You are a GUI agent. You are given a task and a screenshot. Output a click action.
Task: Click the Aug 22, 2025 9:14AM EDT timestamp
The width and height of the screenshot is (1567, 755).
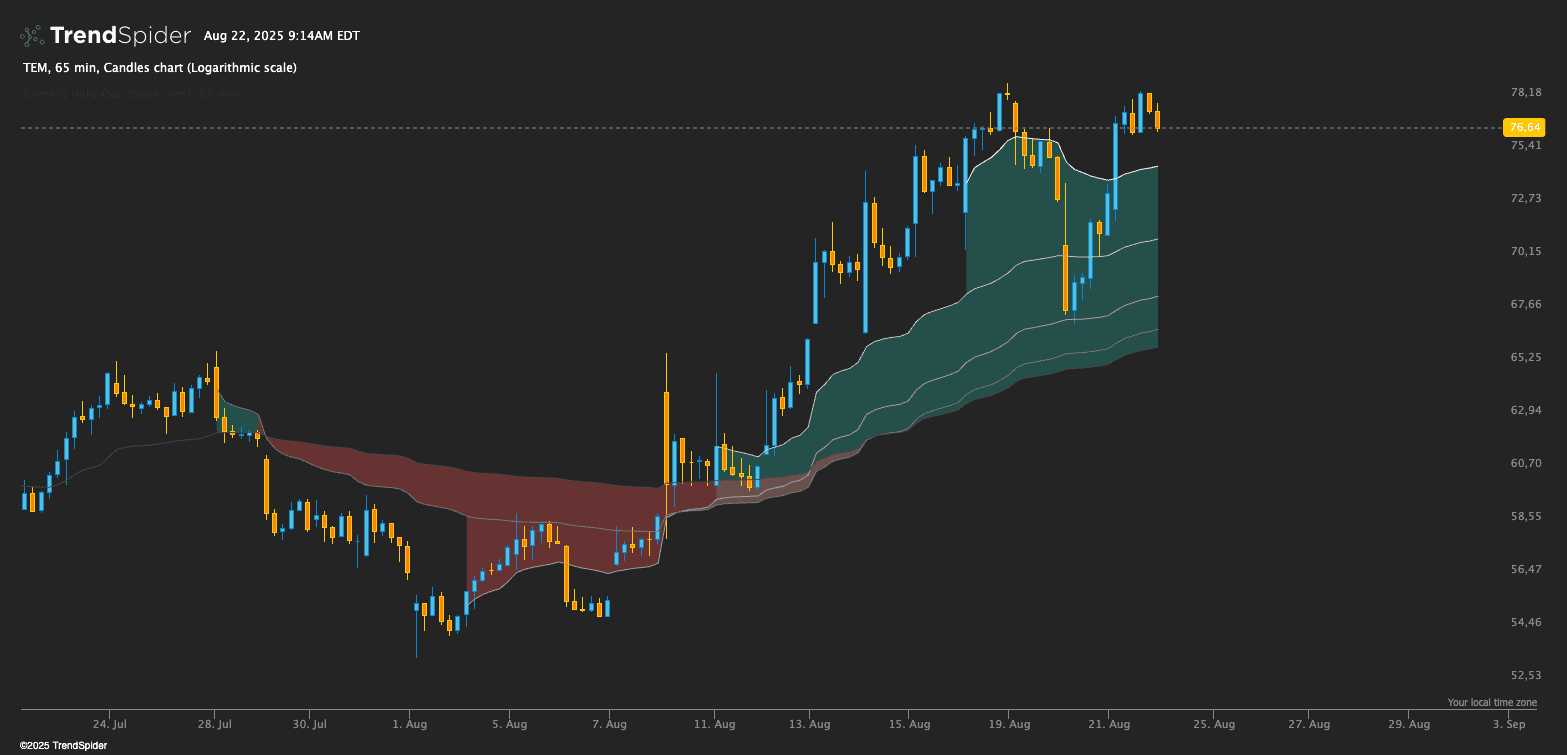(x=281, y=36)
